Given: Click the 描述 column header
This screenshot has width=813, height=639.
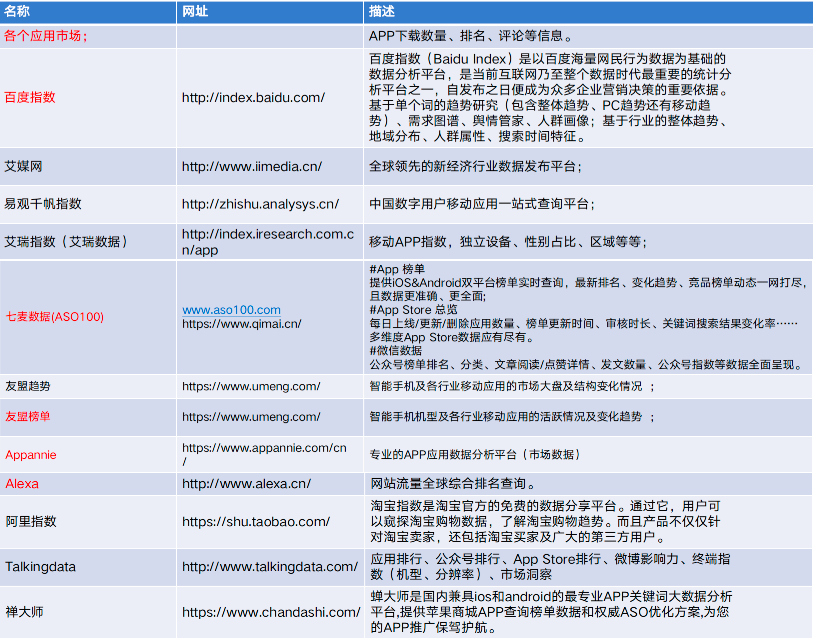Looking at the screenshot, I should (x=382, y=11).
